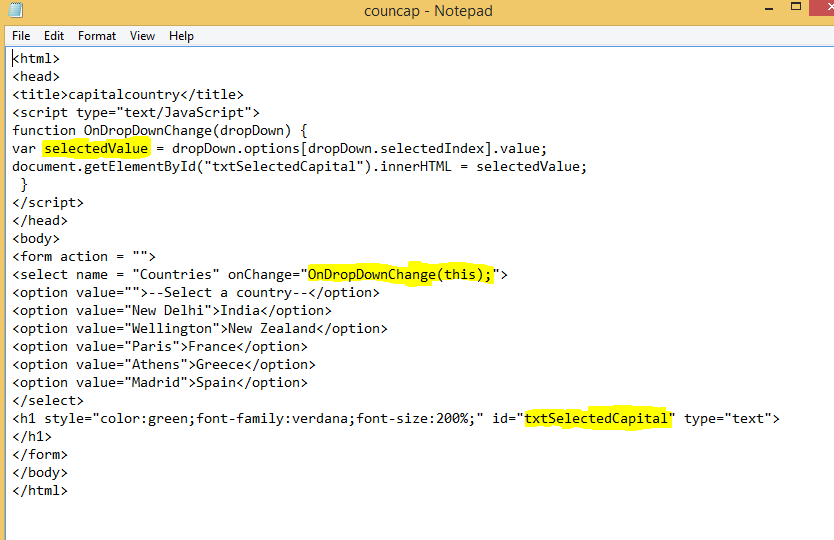Open the Edit menu
This screenshot has height=540, width=834.
pyautogui.click(x=54, y=36)
